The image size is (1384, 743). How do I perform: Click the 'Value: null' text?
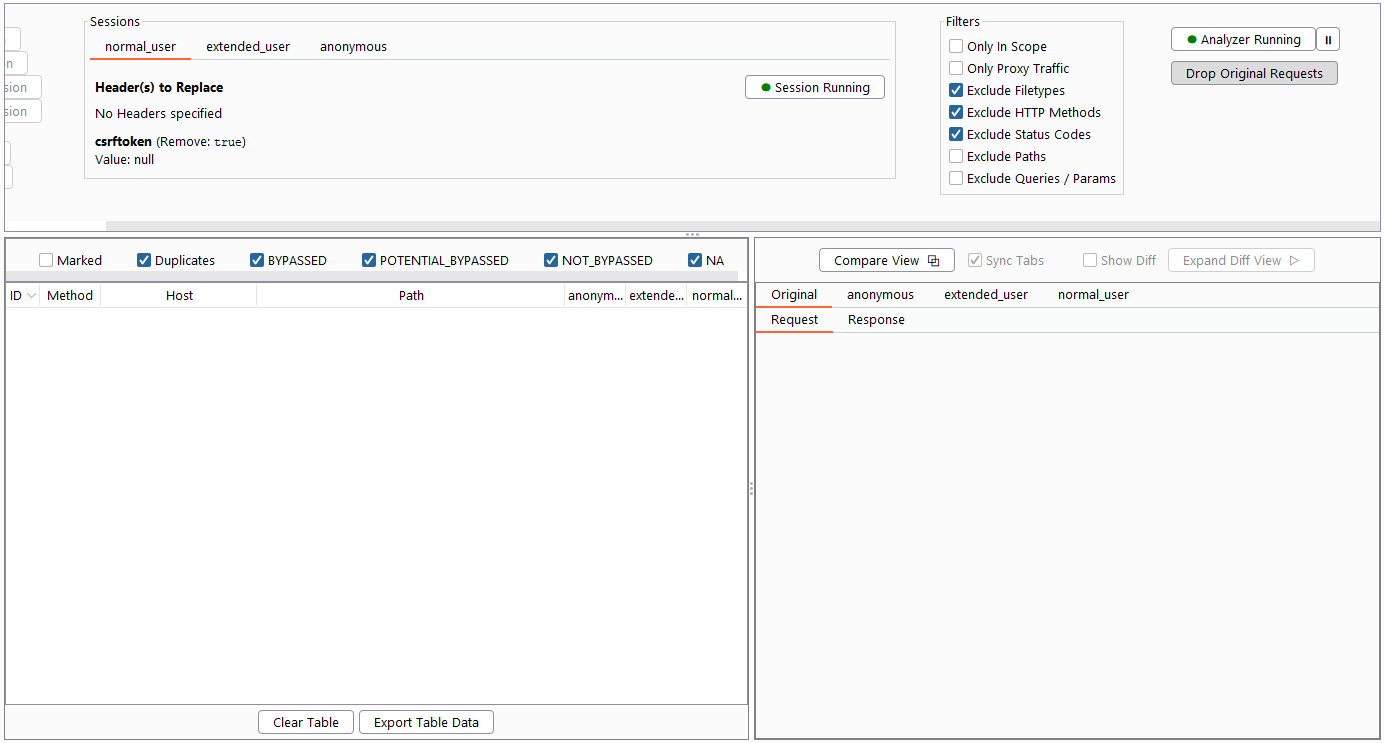(x=124, y=160)
